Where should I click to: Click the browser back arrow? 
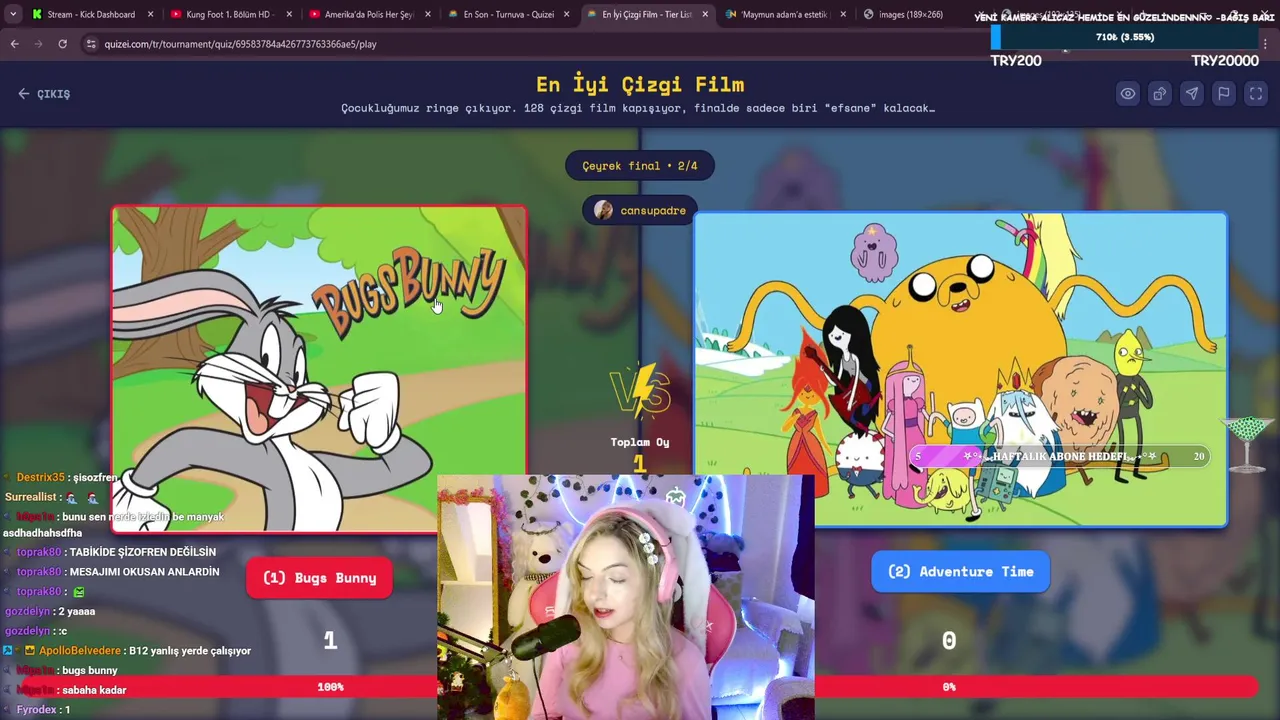pos(14,44)
